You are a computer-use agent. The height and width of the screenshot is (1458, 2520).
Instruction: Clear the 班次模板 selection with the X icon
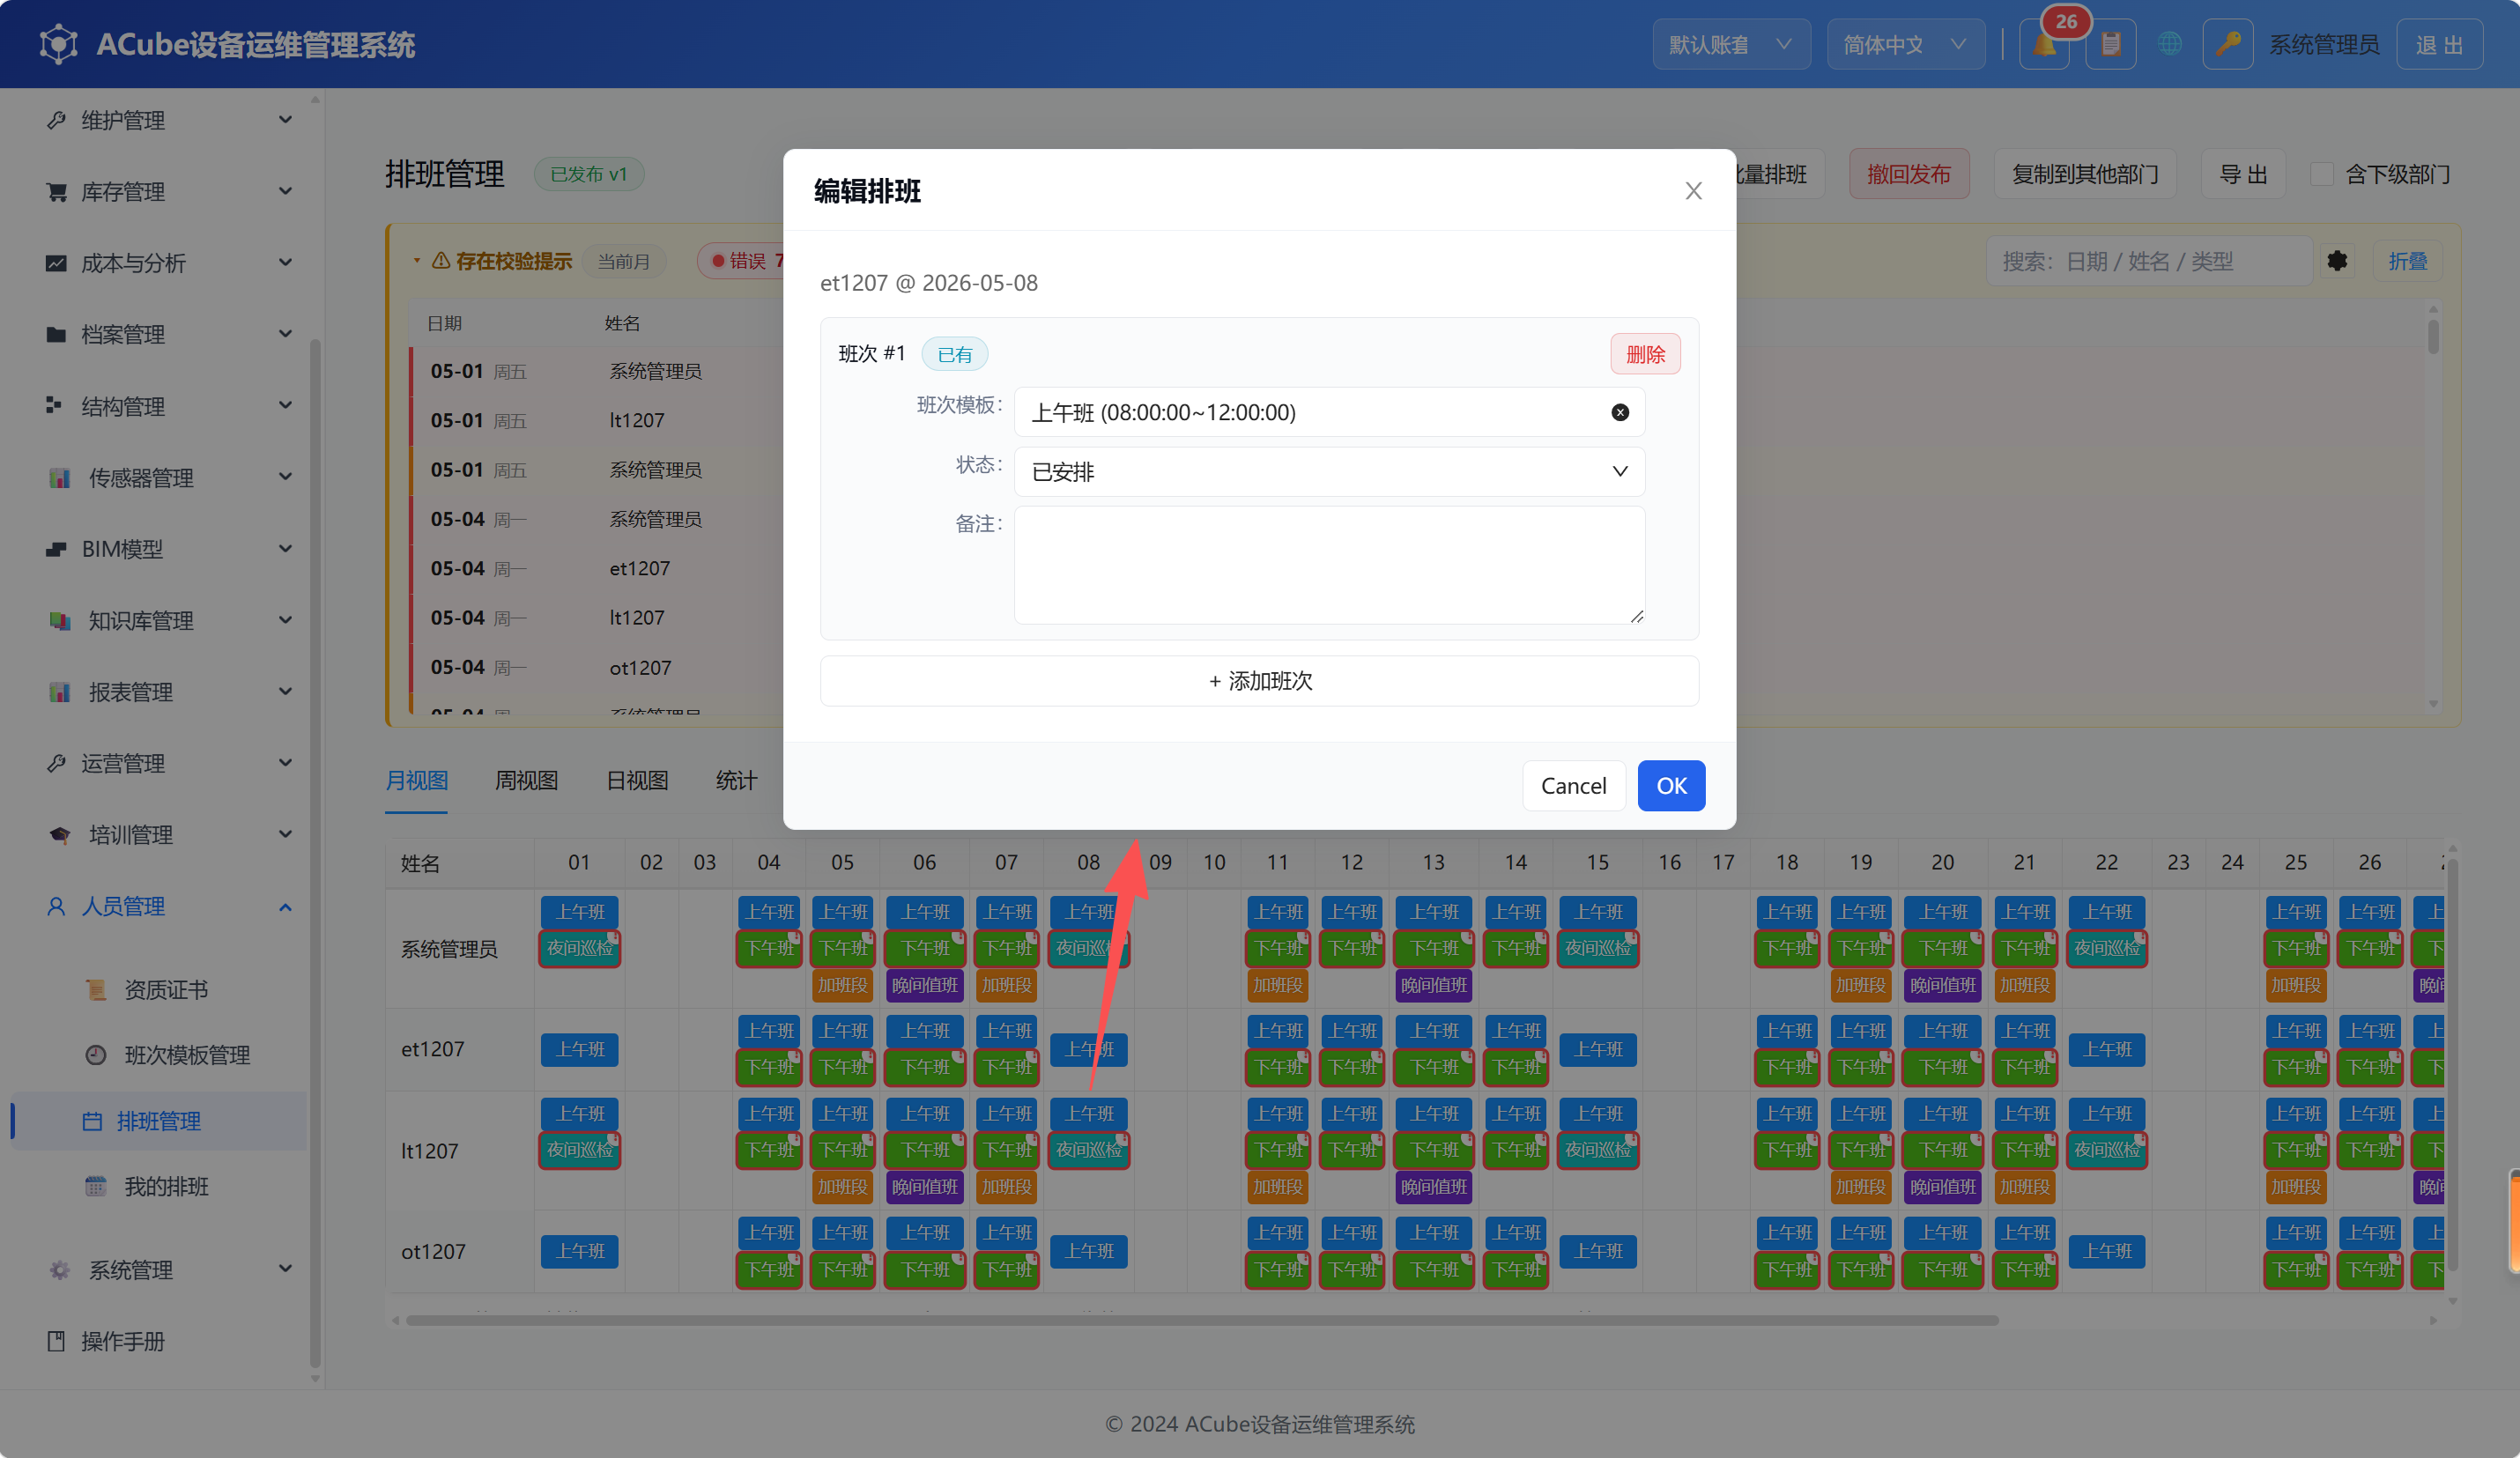(1620, 412)
